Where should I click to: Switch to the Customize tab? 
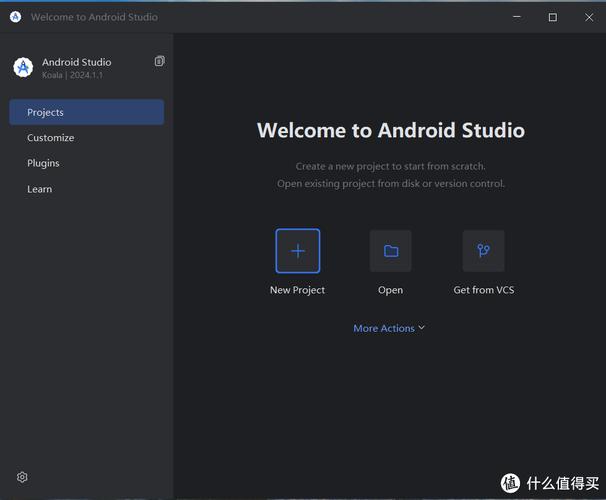coord(87,138)
